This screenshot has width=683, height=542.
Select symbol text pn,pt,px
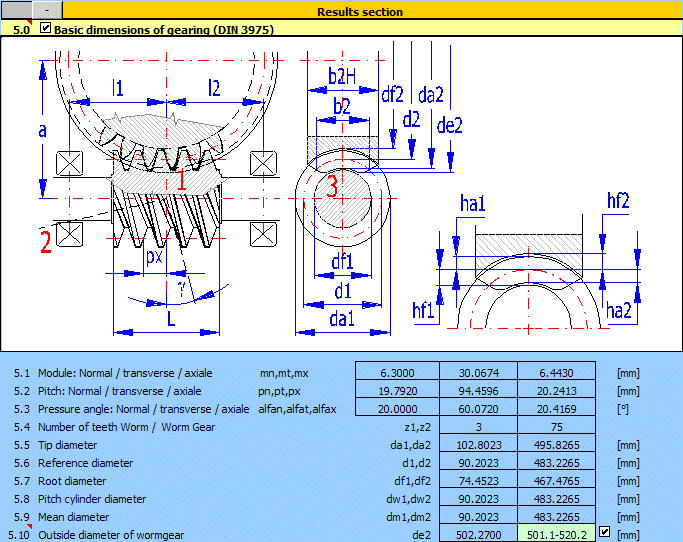(x=279, y=391)
